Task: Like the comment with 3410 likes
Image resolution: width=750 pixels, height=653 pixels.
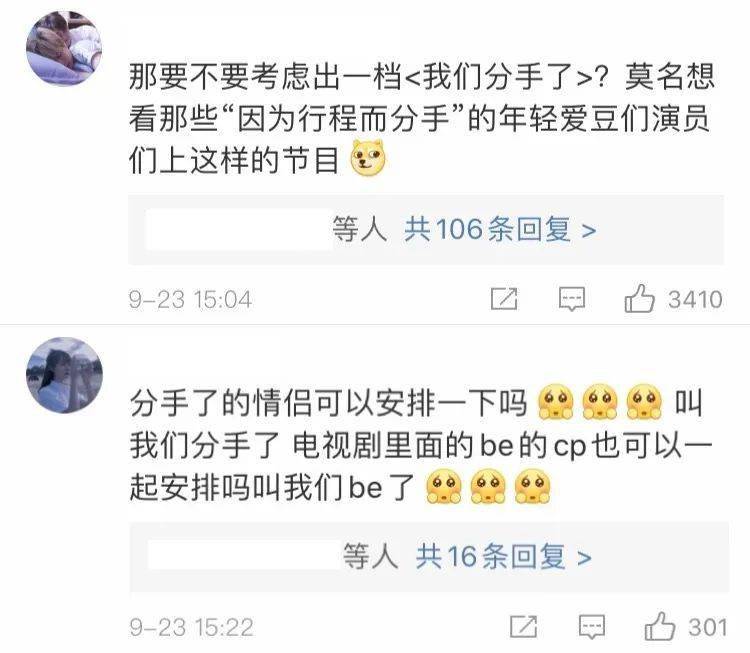Action: (639, 299)
